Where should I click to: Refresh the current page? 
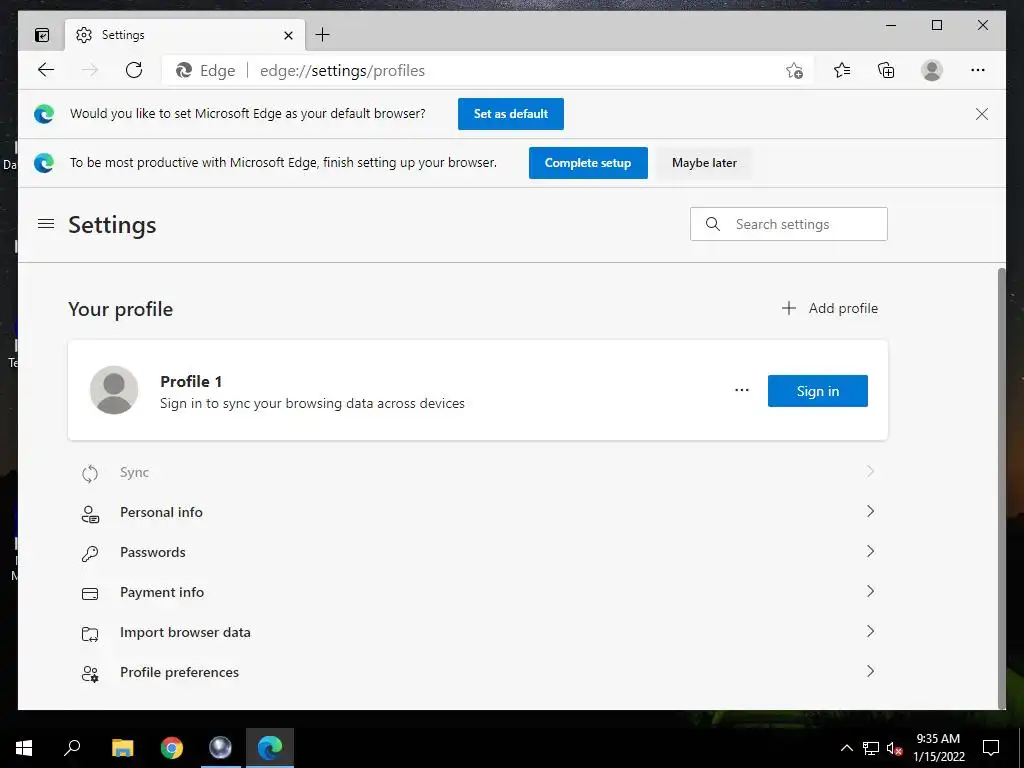pos(134,70)
